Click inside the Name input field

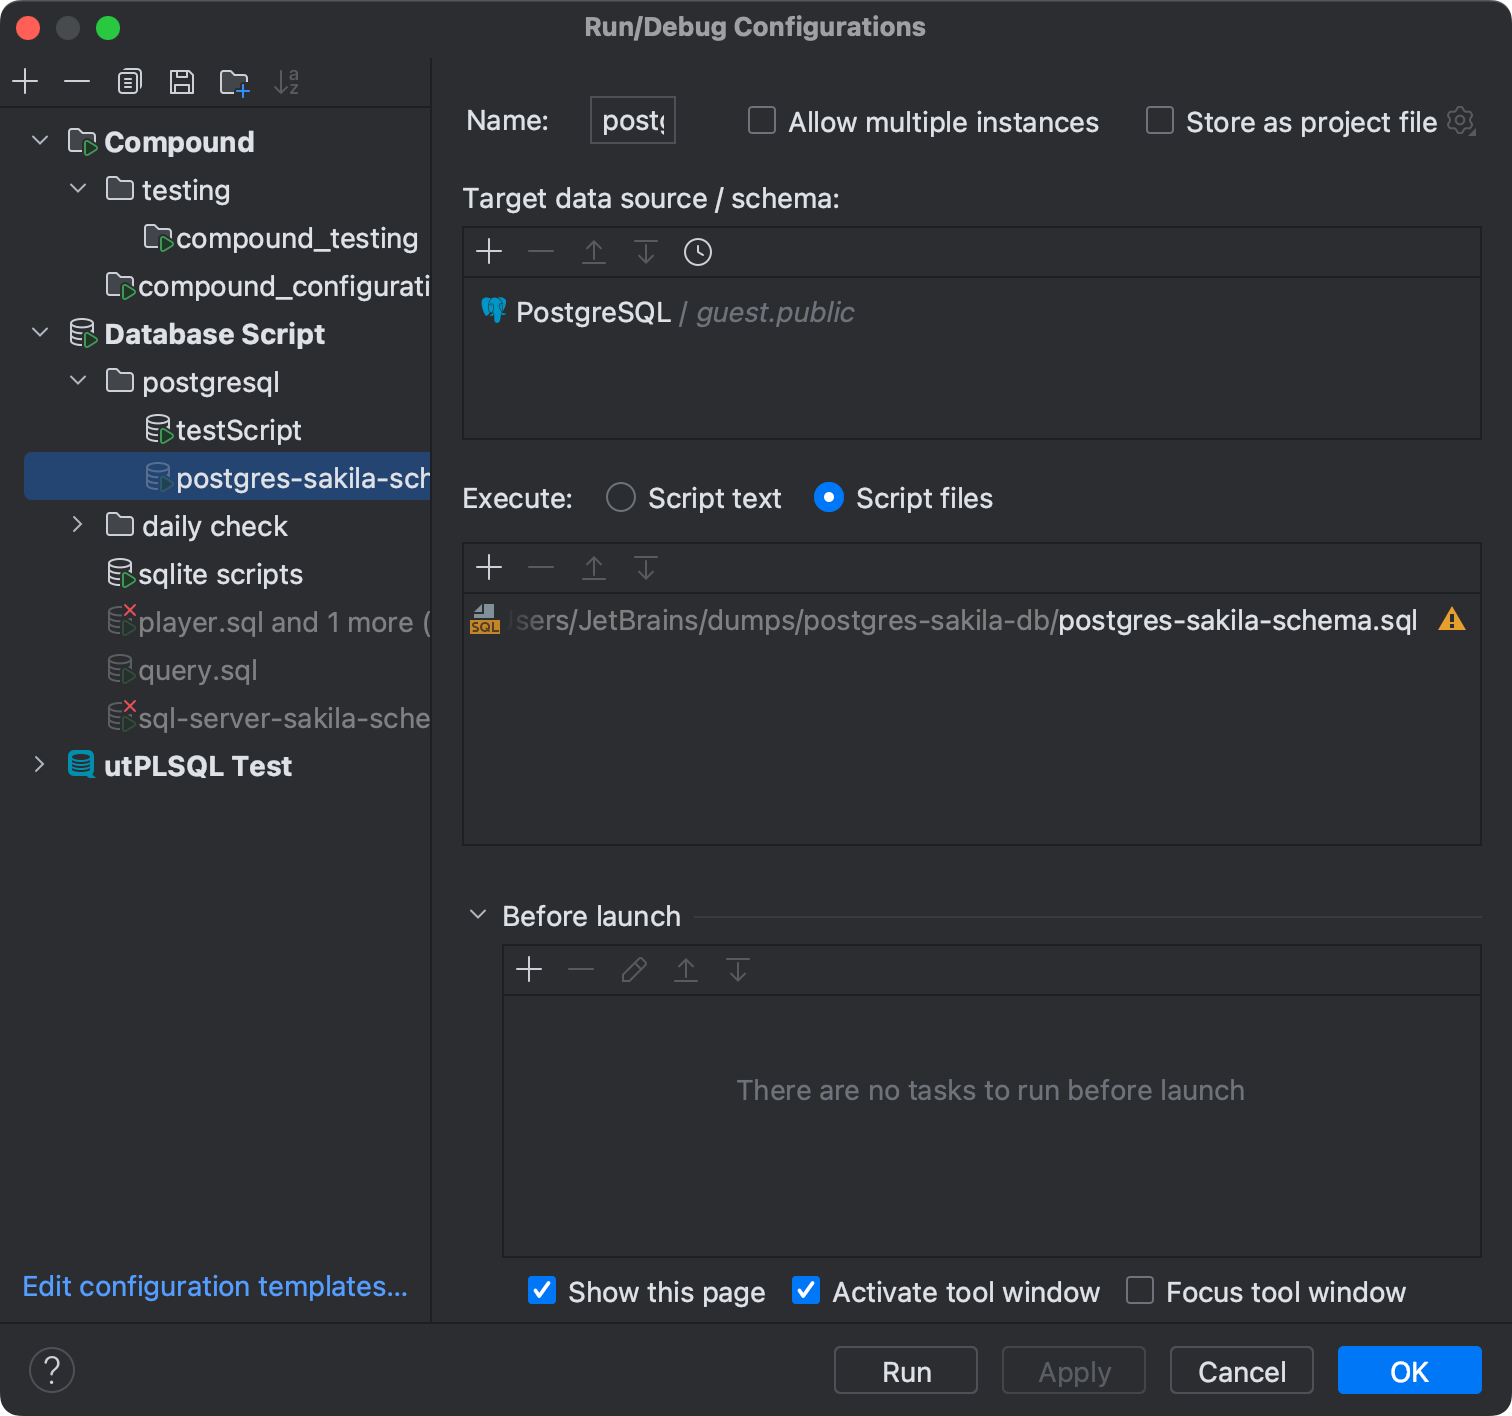click(x=631, y=119)
